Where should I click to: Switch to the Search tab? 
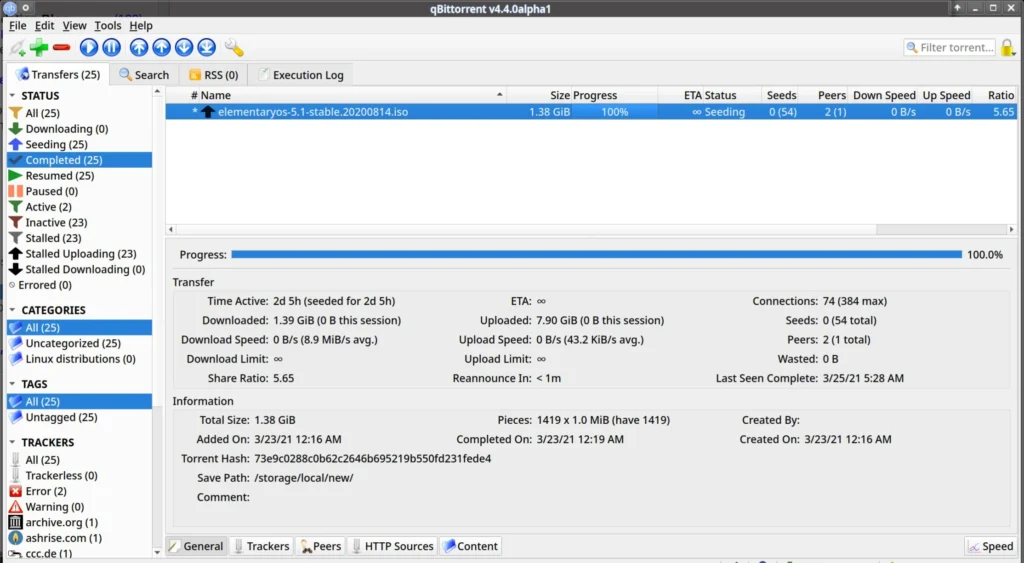144,74
